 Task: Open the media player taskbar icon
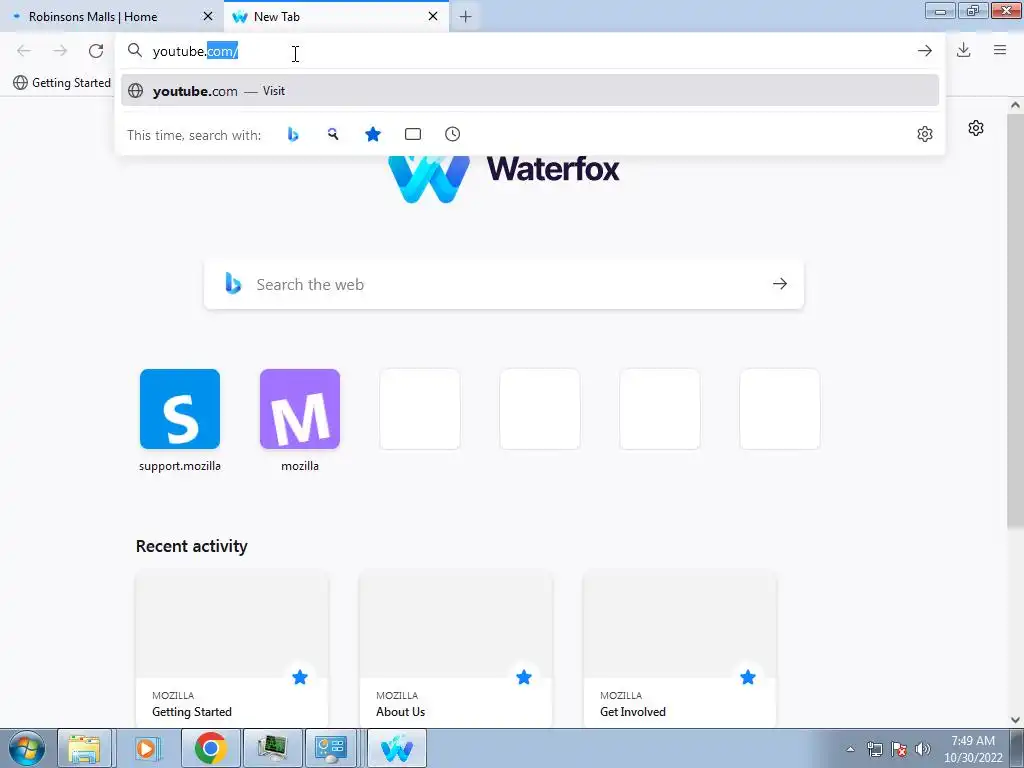147,748
